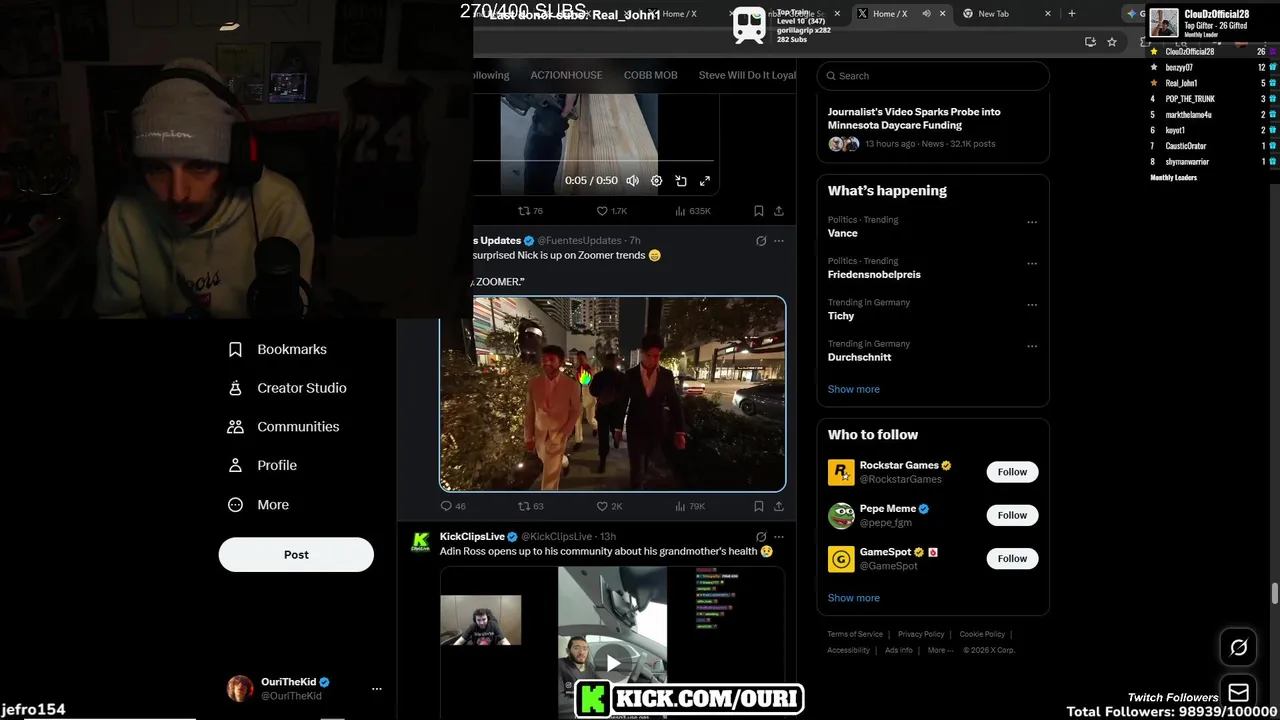
Task: Open more options on FuentesUpdates tweet
Action: pyautogui.click(x=779, y=241)
